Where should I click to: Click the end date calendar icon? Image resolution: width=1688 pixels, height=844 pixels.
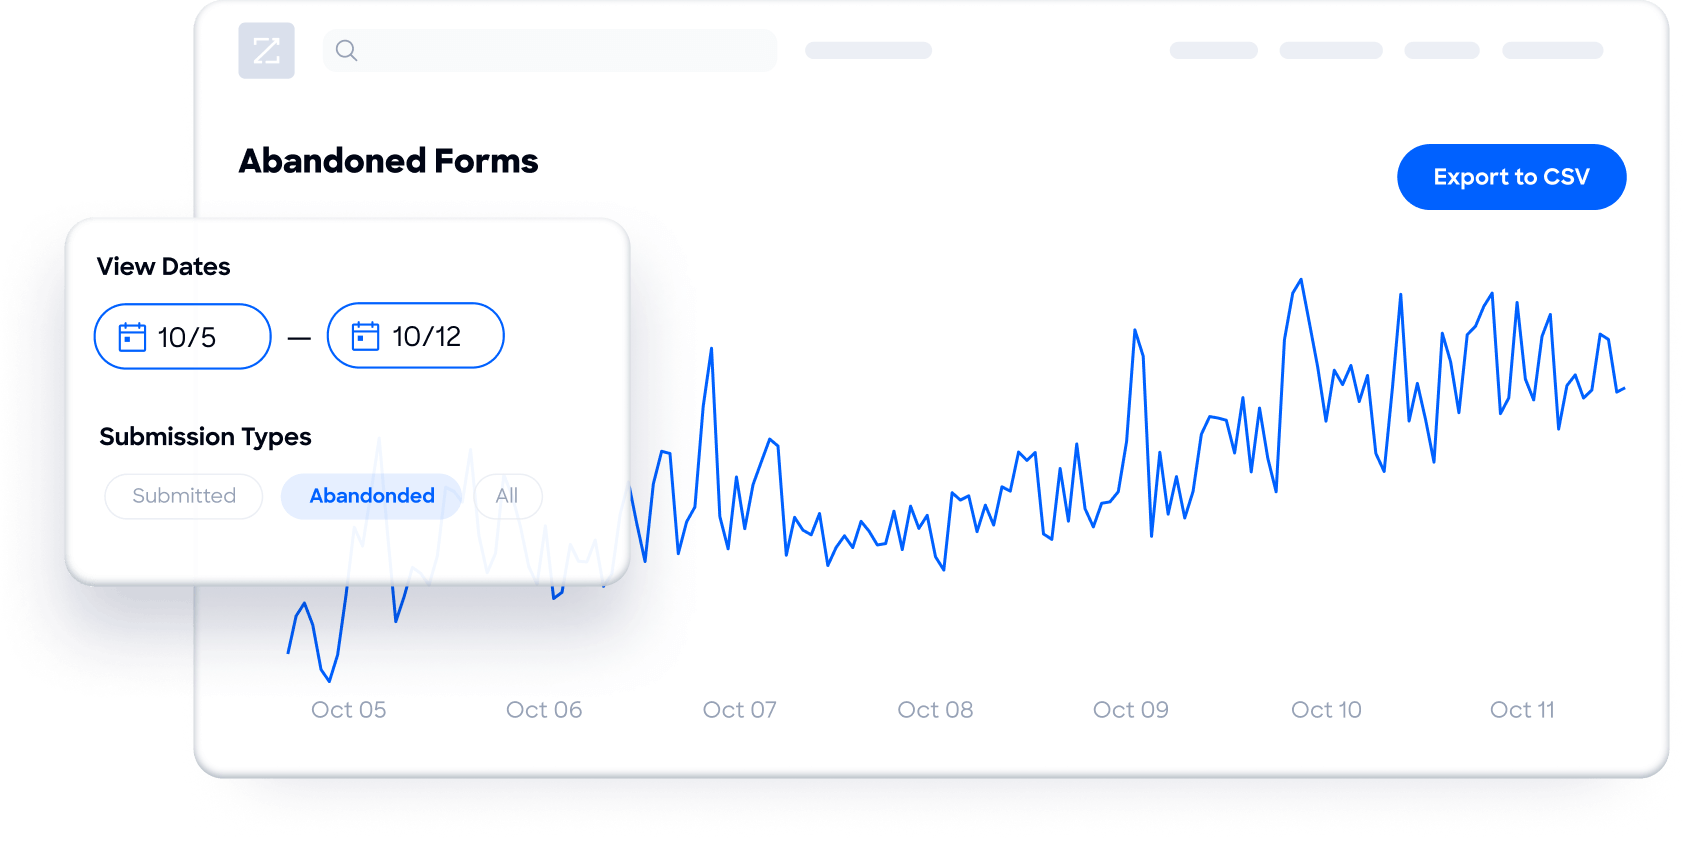[366, 336]
